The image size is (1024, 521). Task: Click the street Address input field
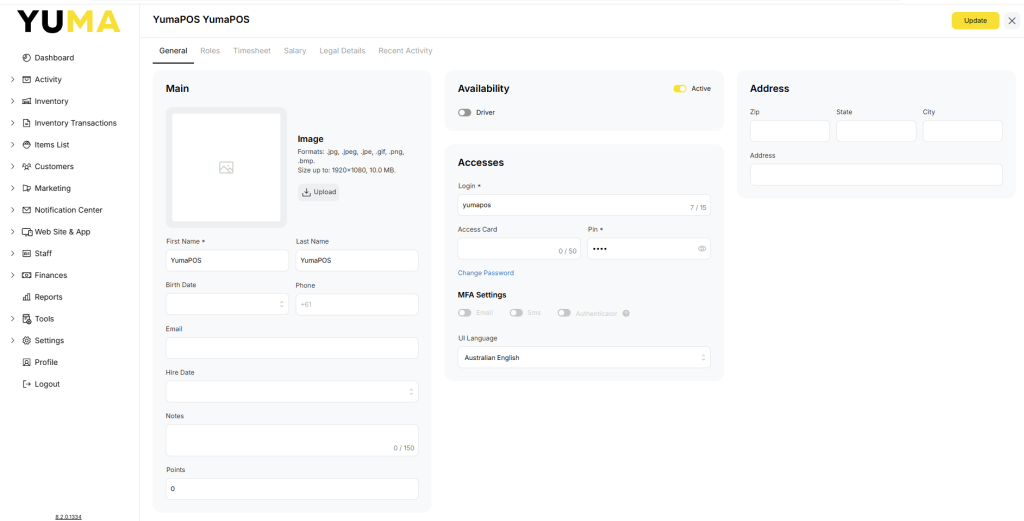[876, 174]
